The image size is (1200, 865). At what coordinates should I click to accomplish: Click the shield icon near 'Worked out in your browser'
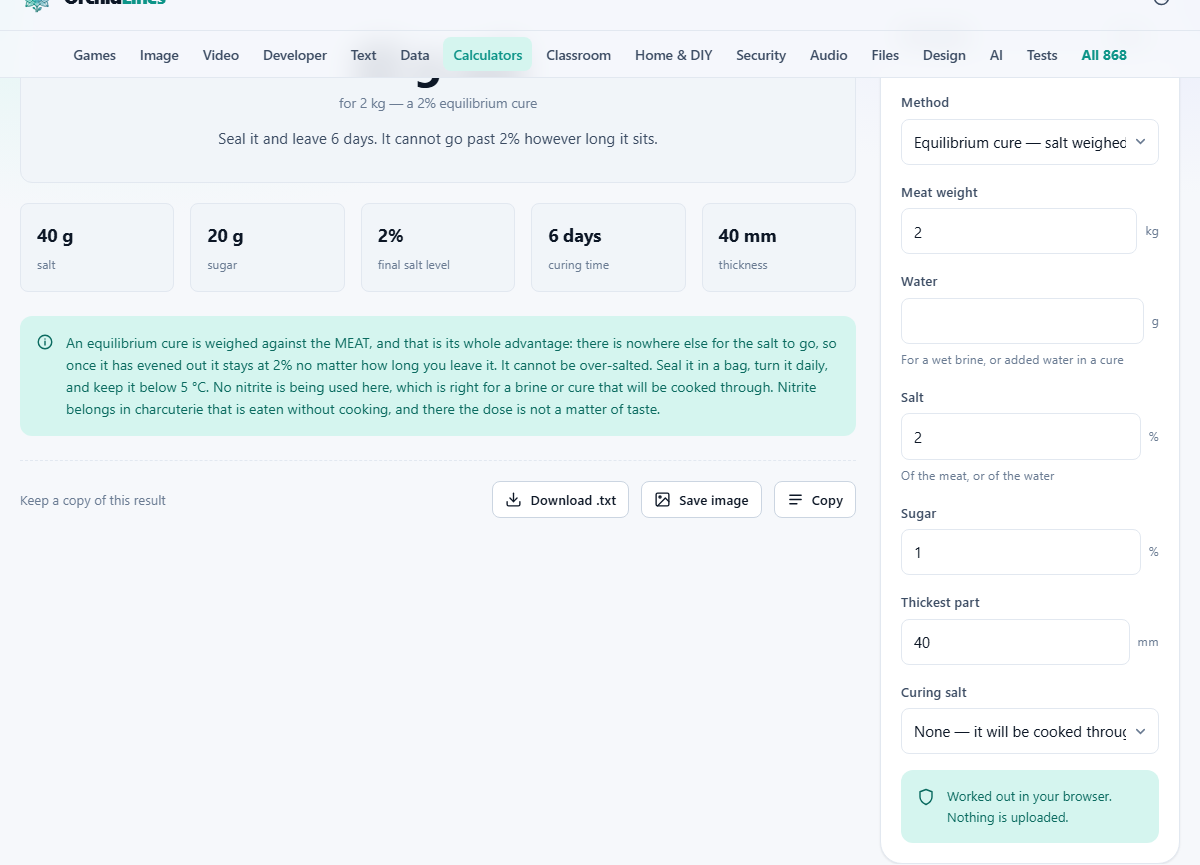tap(926, 797)
